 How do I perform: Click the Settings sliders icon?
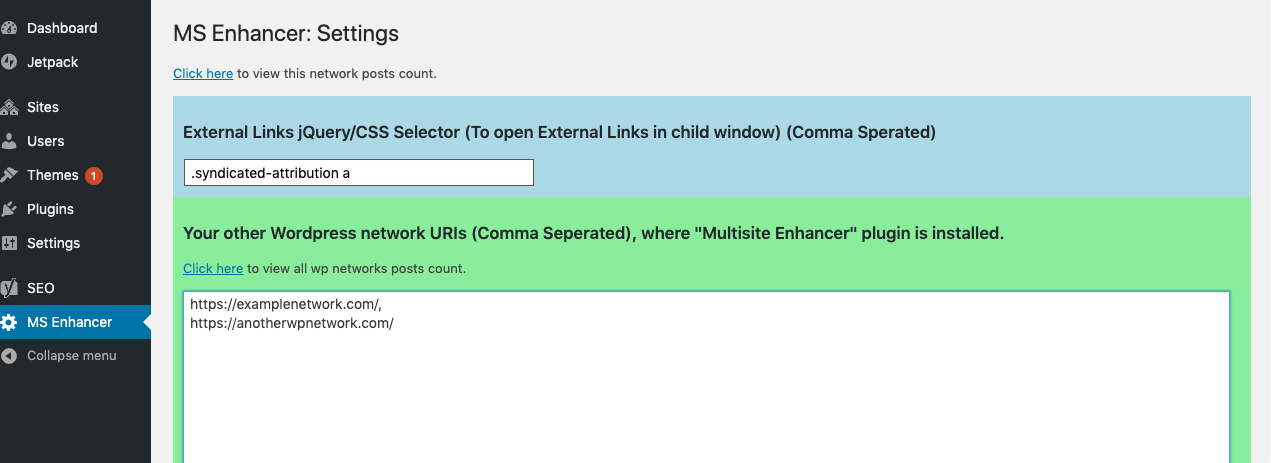[x=9, y=243]
